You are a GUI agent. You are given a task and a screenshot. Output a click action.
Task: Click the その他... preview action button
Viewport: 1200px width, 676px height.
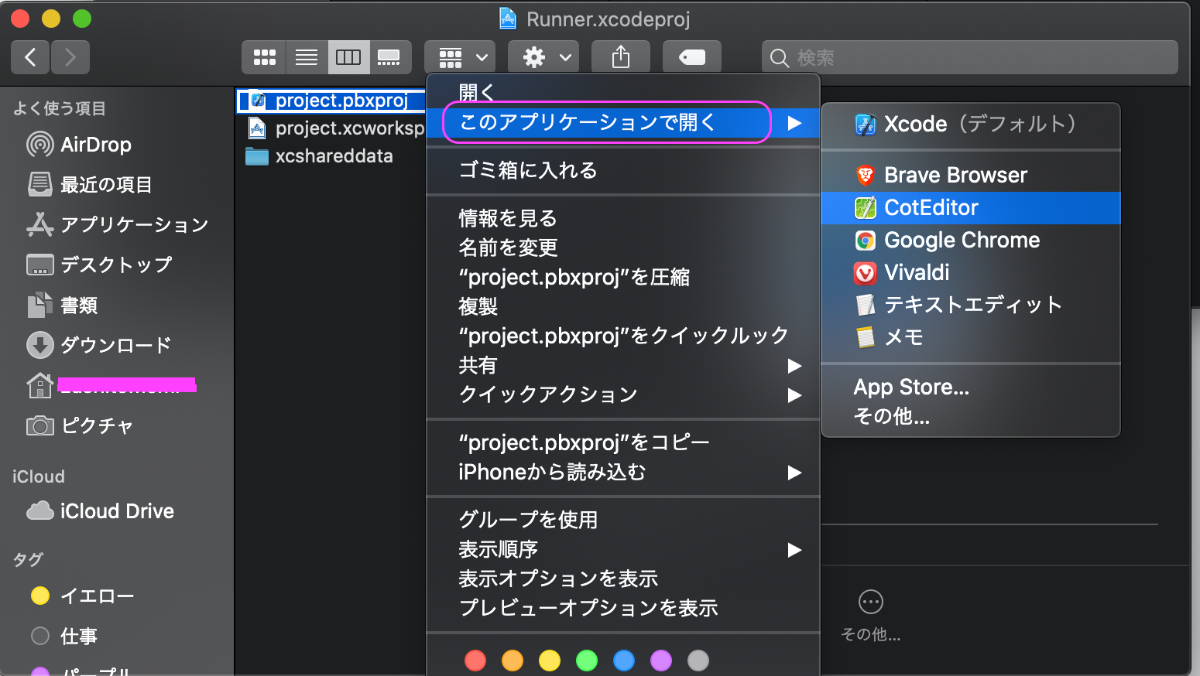click(x=870, y=614)
